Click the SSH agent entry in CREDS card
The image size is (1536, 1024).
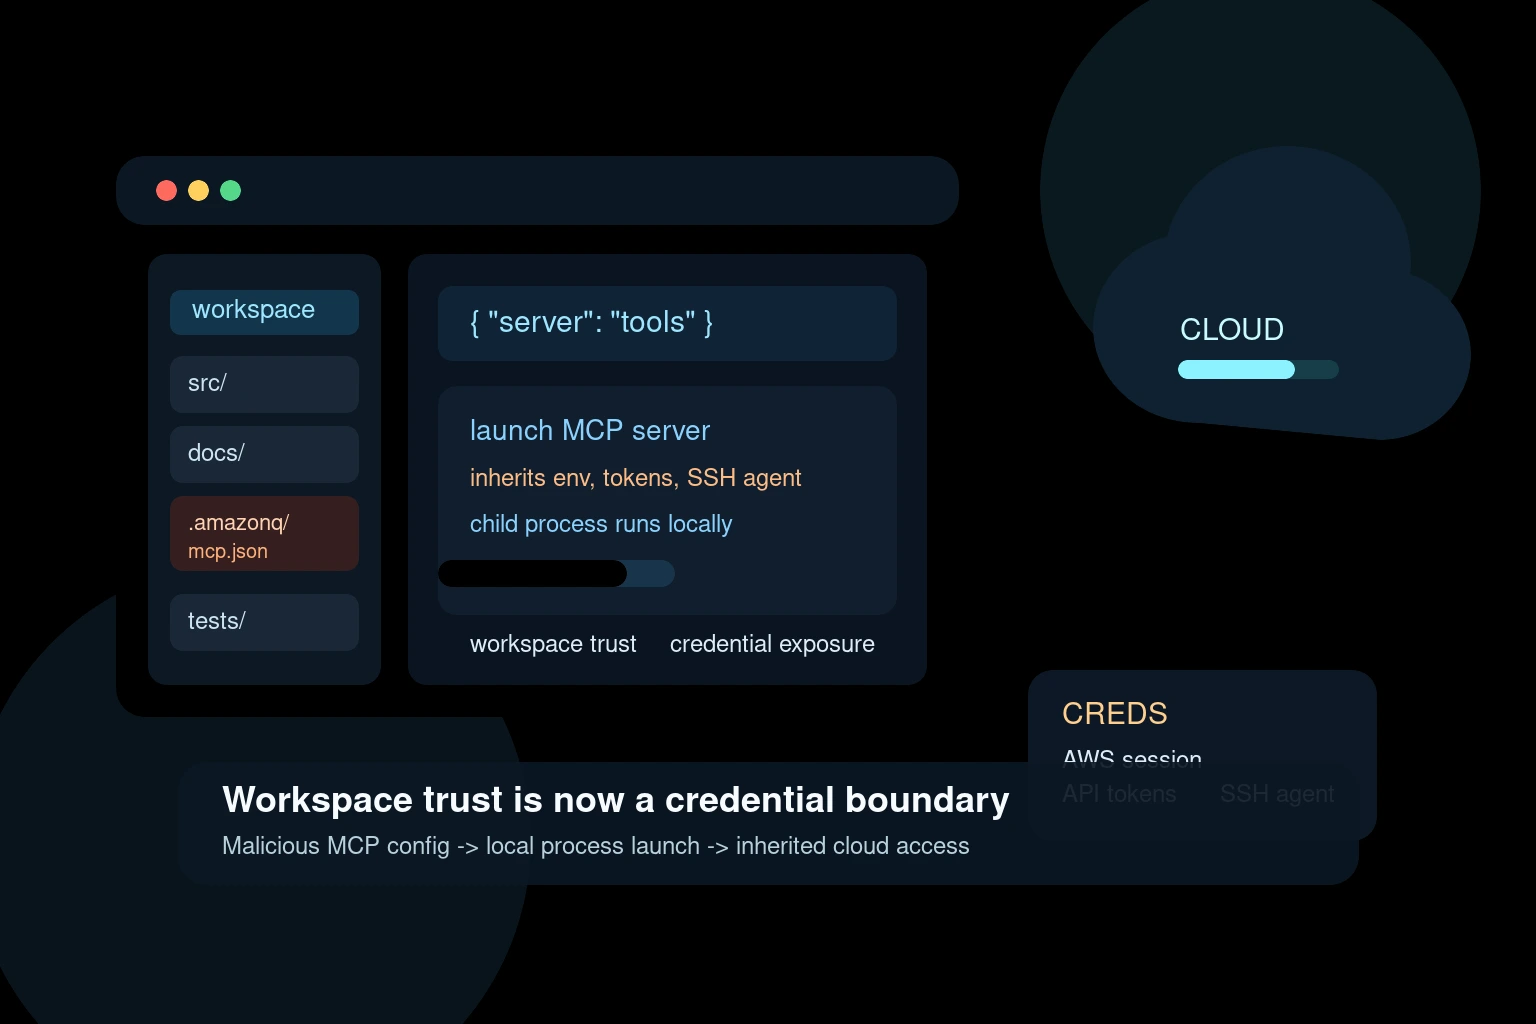click(1277, 794)
